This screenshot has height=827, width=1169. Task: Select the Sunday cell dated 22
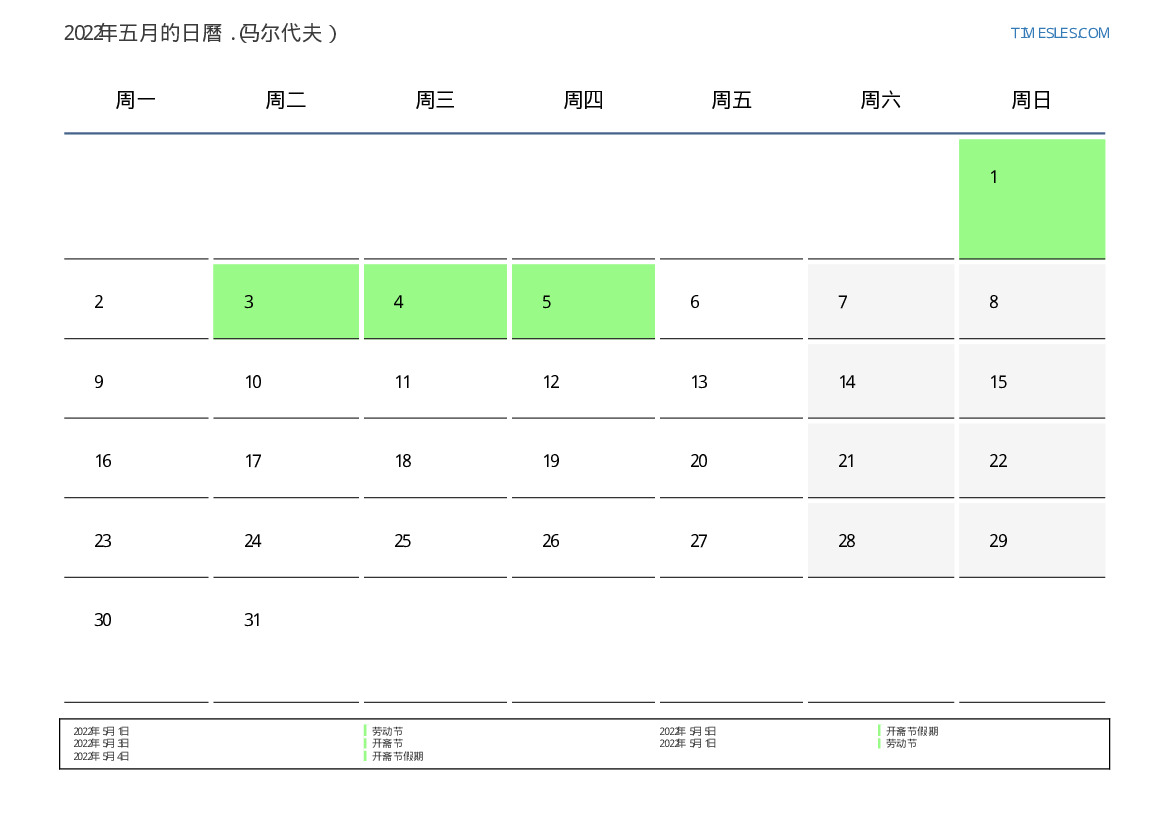(x=1032, y=460)
